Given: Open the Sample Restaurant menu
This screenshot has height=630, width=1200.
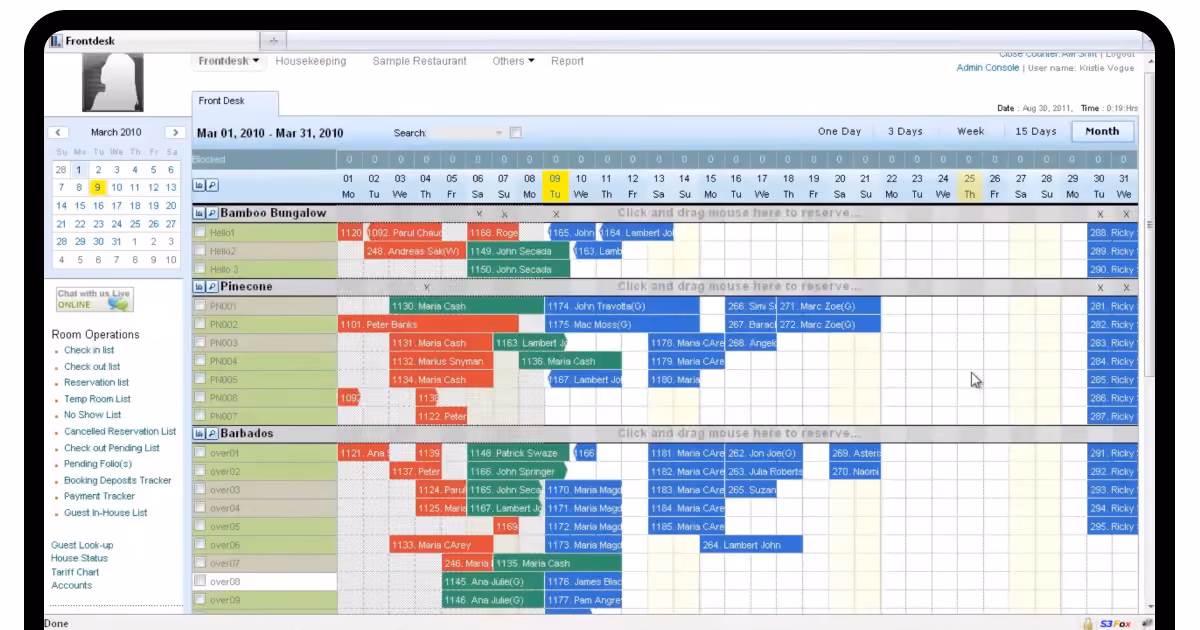Looking at the screenshot, I should pyautogui.click(x=420, y=61).
